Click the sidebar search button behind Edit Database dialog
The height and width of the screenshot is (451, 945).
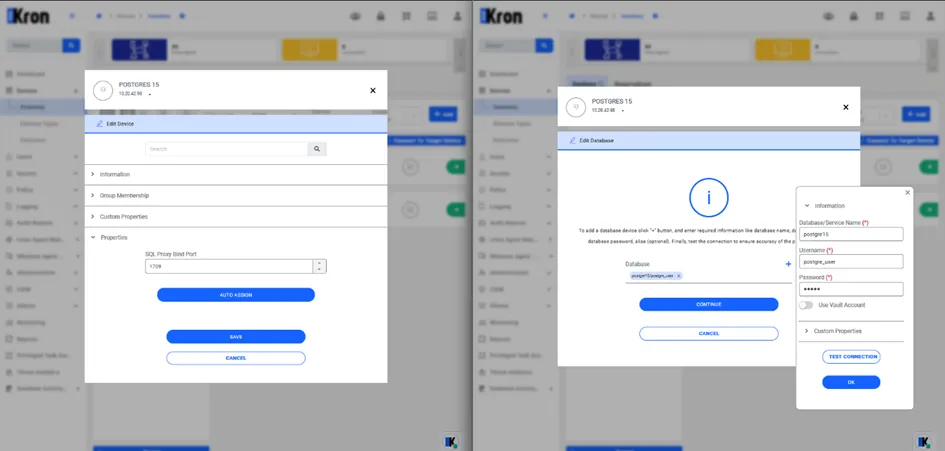coord(544,45)
